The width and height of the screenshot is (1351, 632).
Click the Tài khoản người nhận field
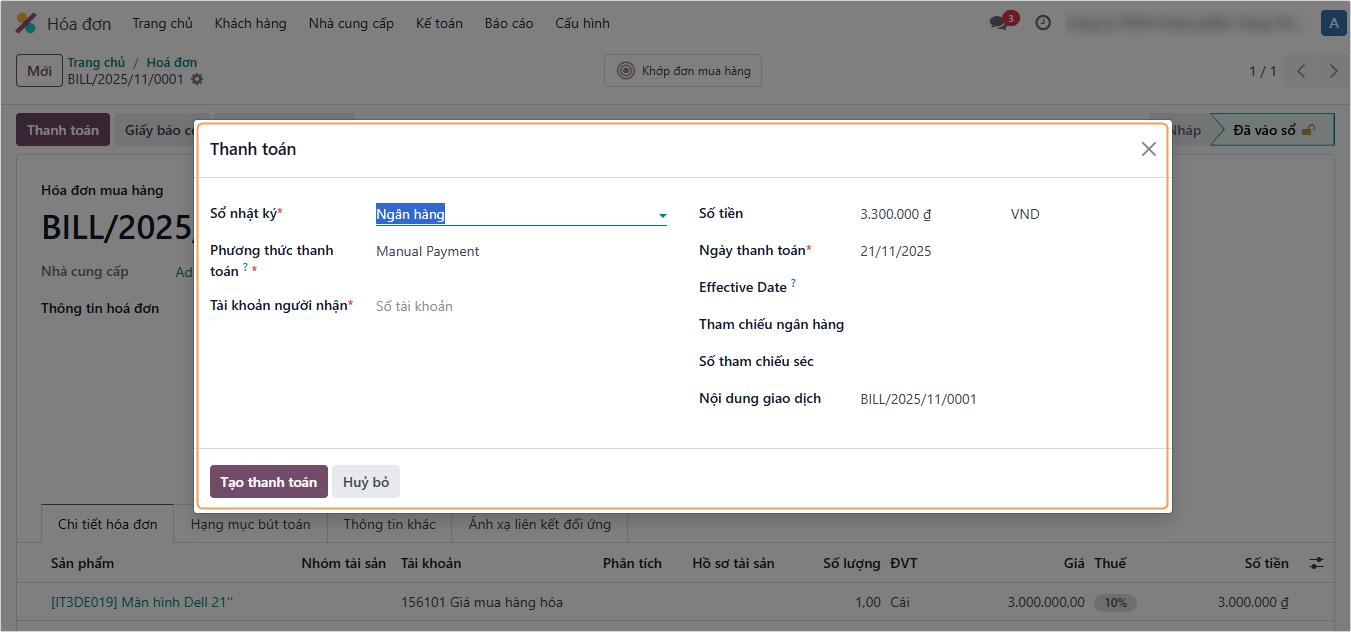pyautogui.click(x=520, y=306)
